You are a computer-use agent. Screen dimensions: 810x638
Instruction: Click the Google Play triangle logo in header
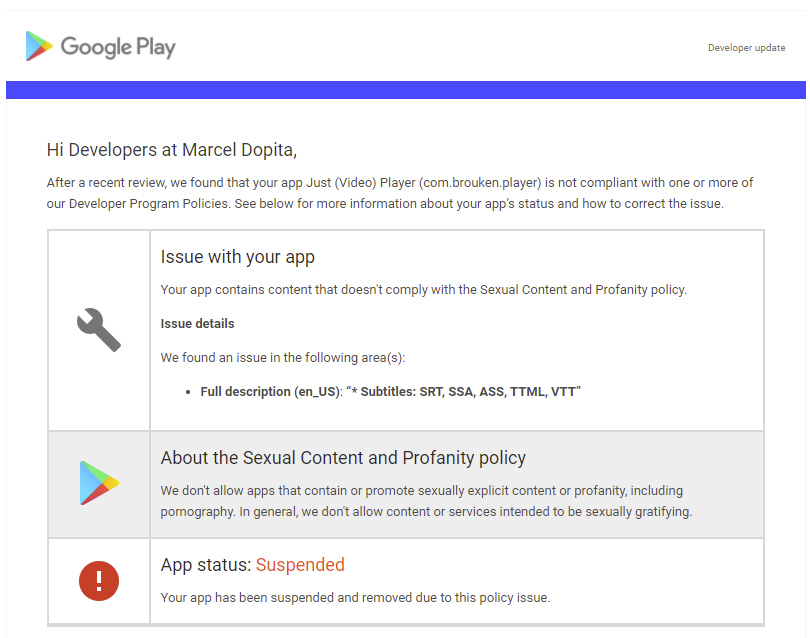39,46
